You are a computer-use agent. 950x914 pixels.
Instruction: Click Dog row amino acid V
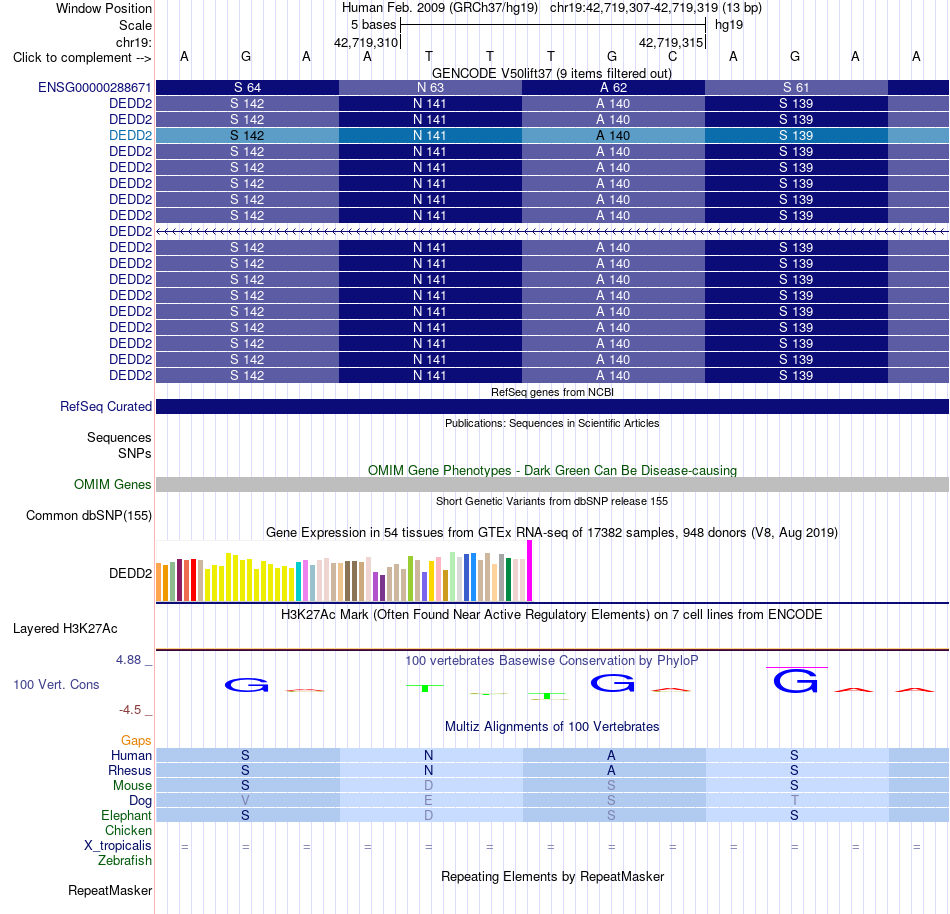pyautogui.click(x=245, y=801)
